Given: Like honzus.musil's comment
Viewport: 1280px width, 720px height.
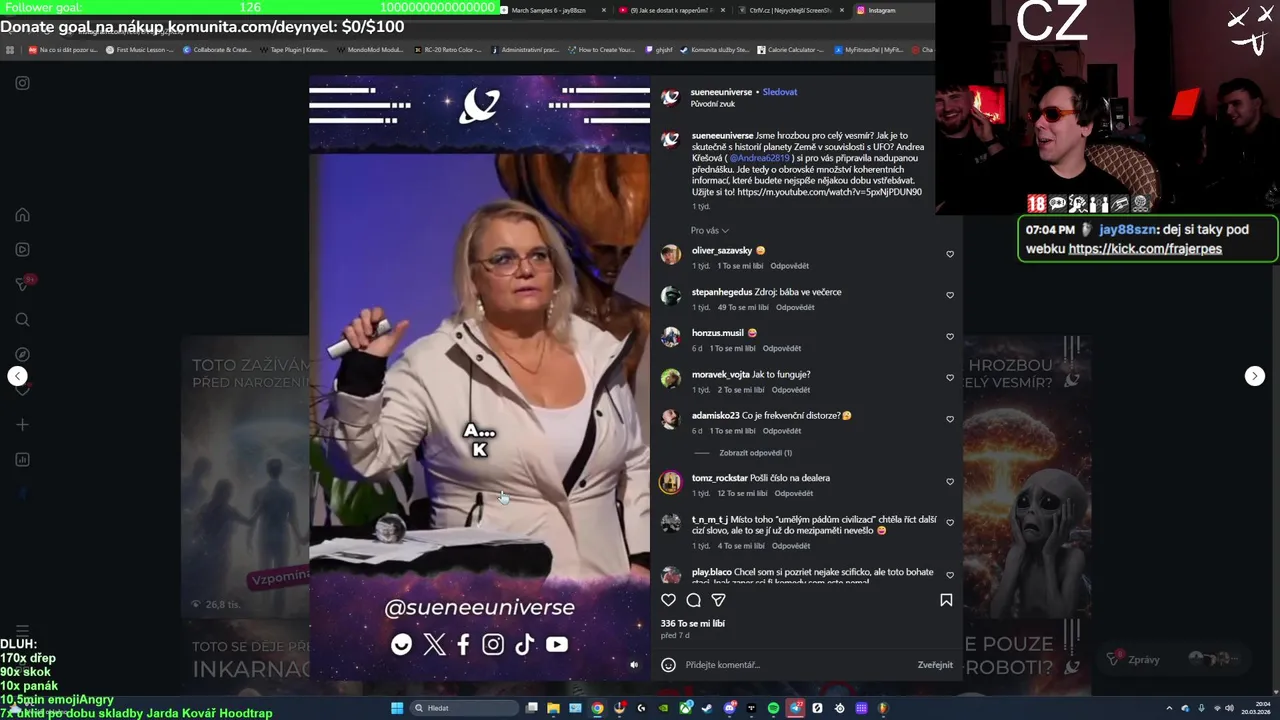Looking at the screenshot, I should 950,336.
